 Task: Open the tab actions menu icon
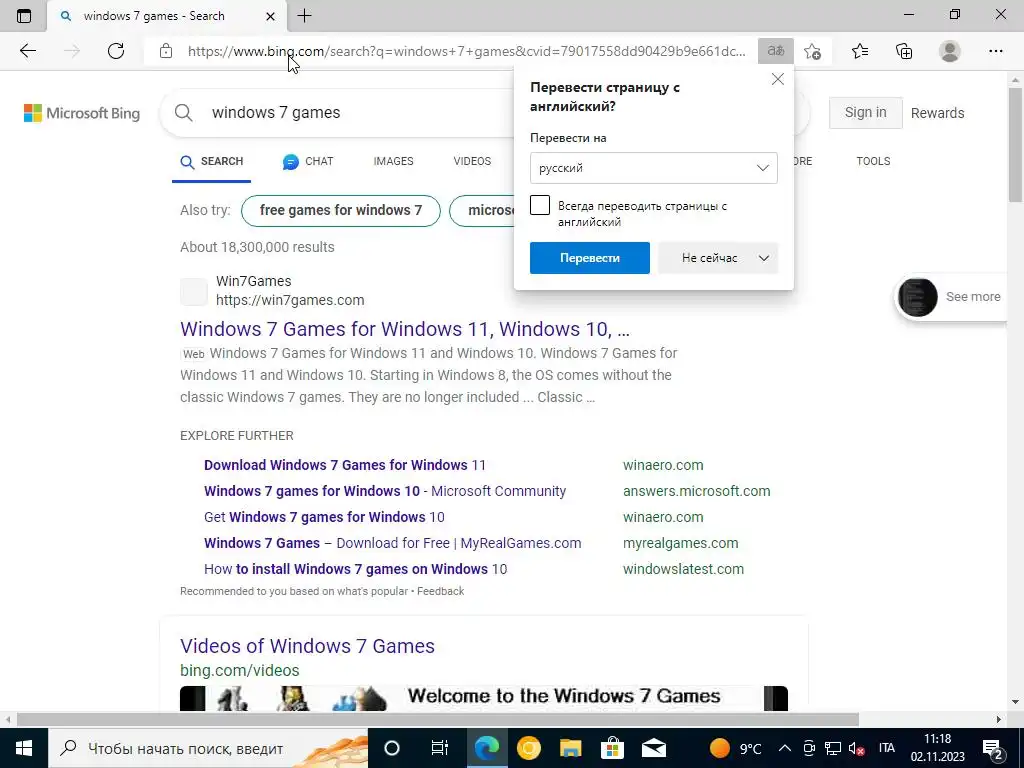point(24,16)
